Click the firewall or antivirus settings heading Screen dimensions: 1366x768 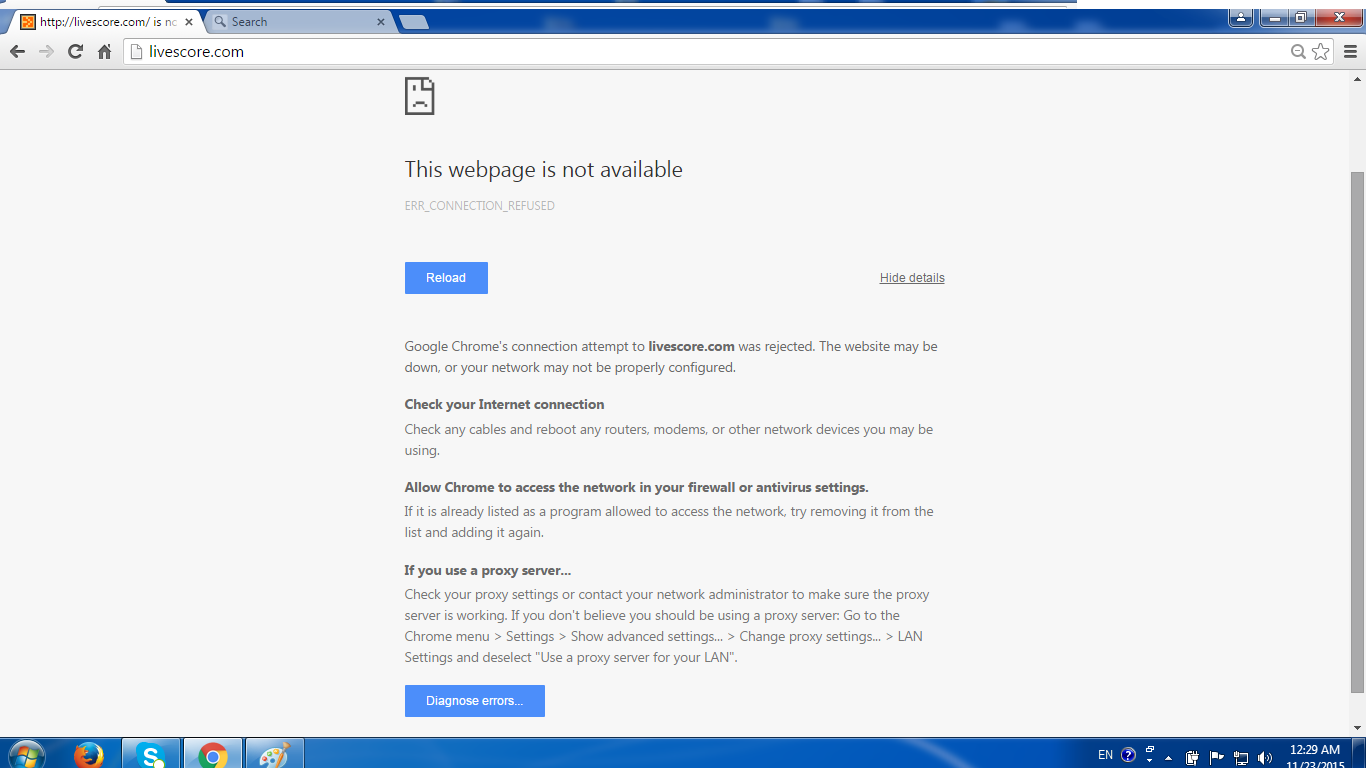click(x=637, y=488)
